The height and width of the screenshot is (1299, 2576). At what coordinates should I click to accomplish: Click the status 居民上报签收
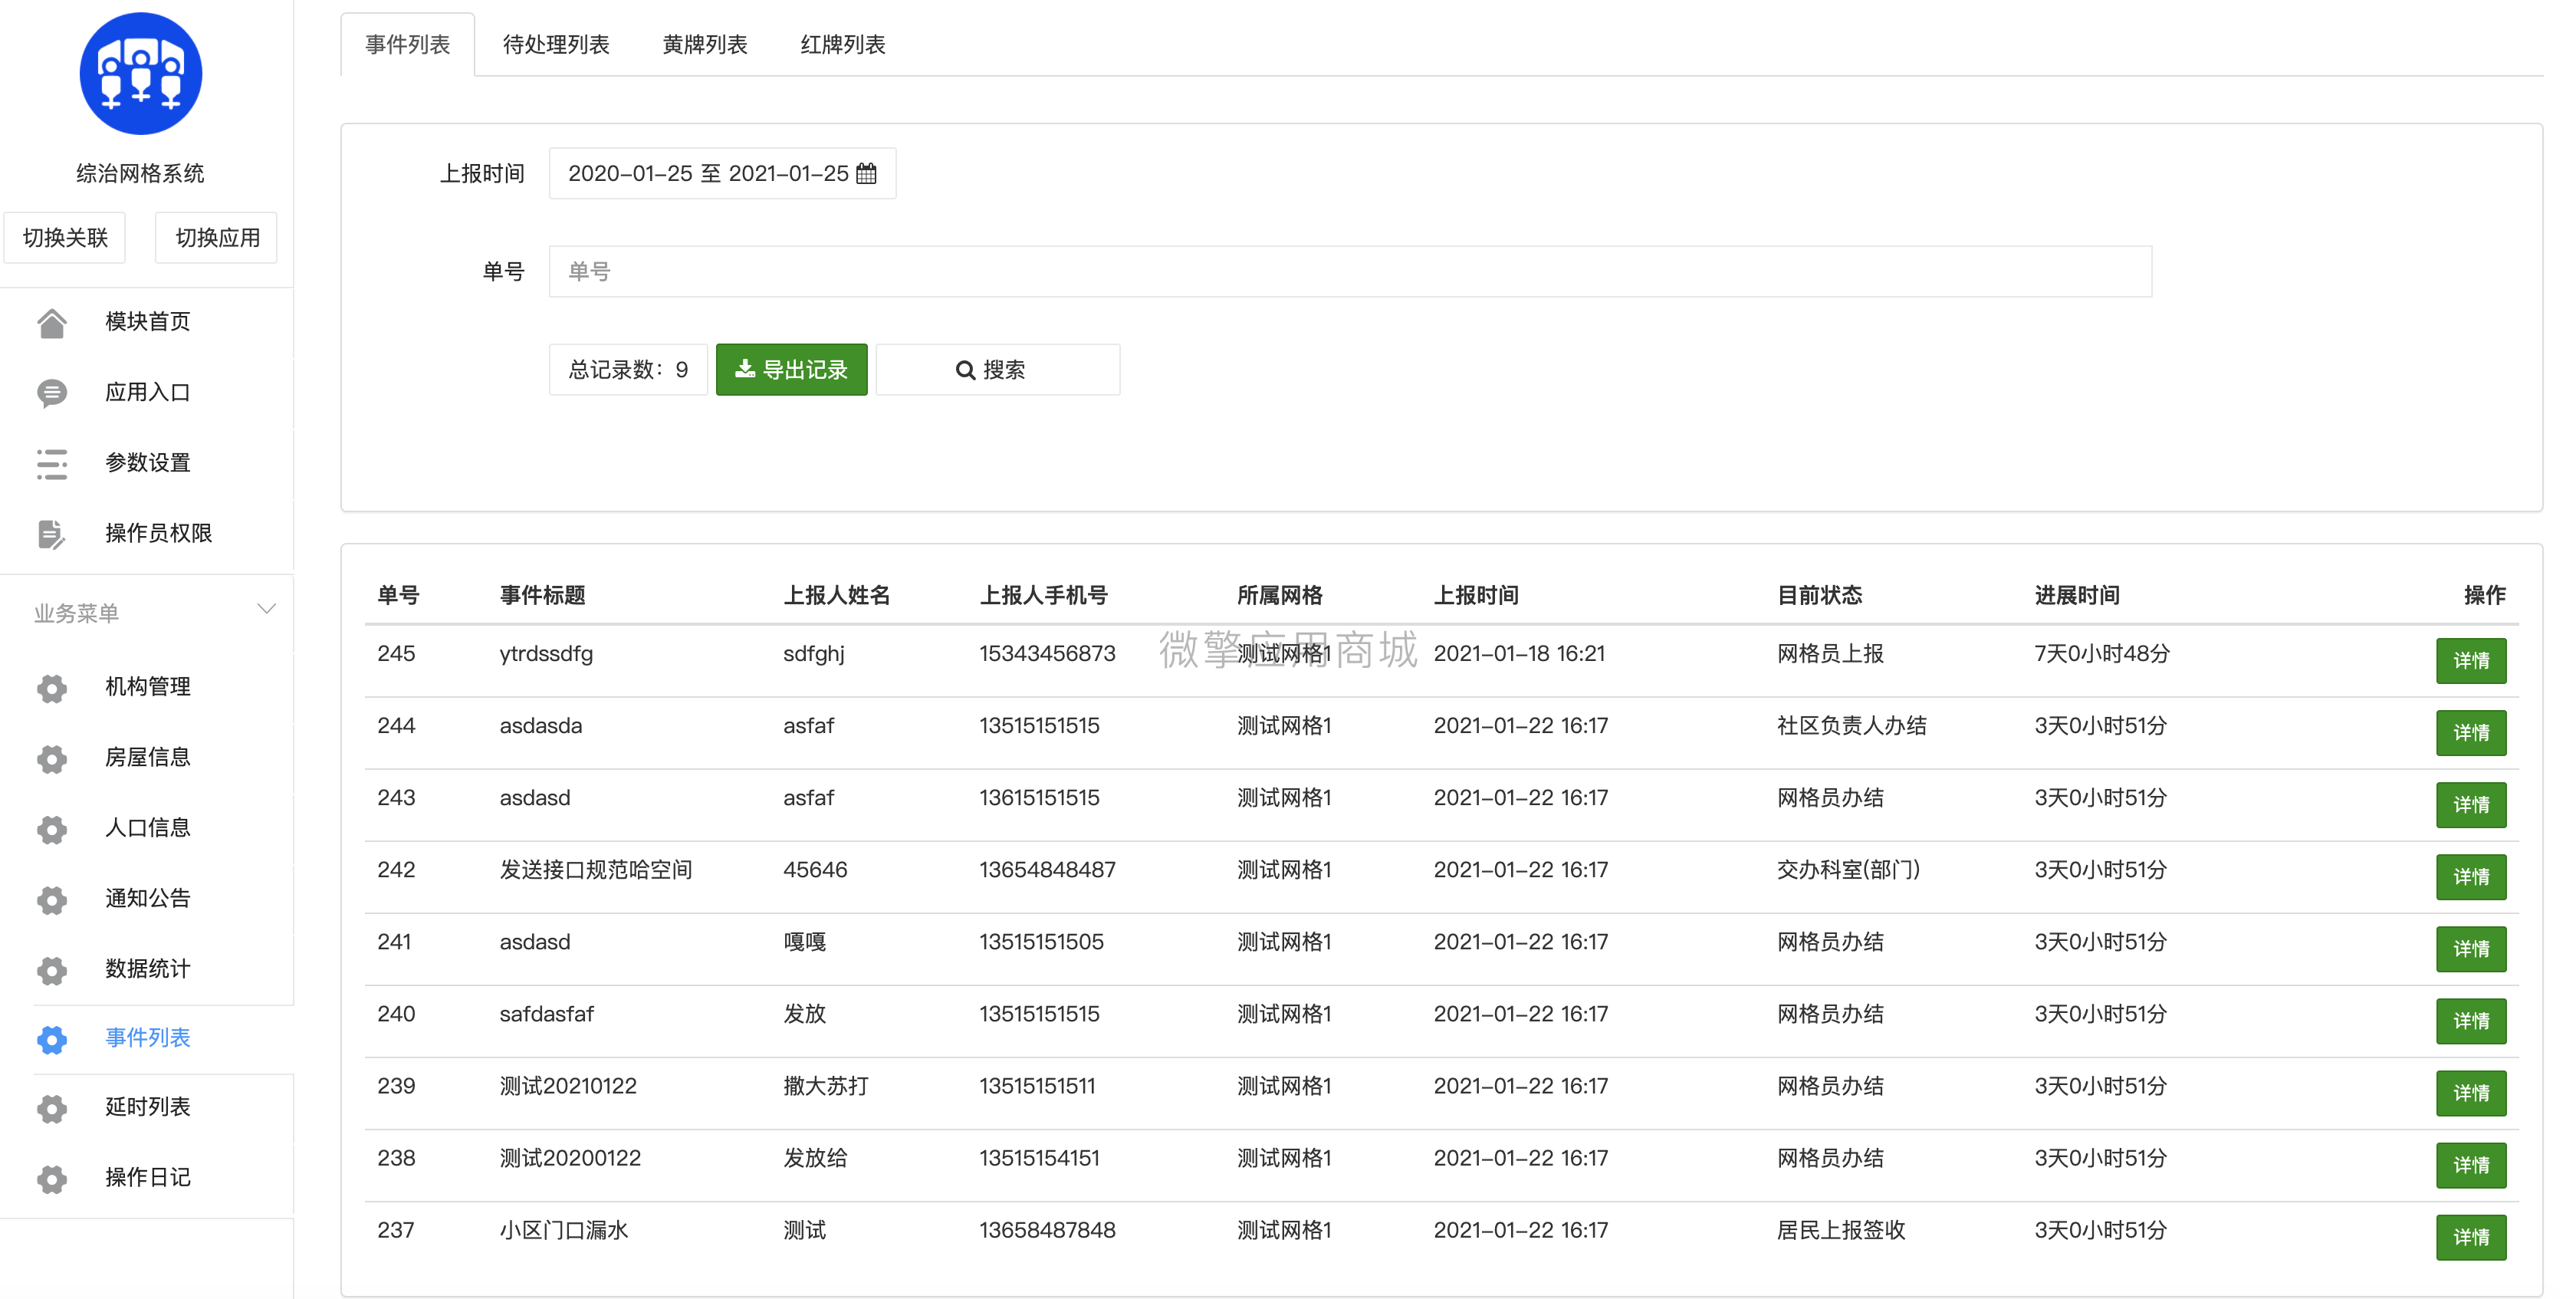click(1841, 1229)
